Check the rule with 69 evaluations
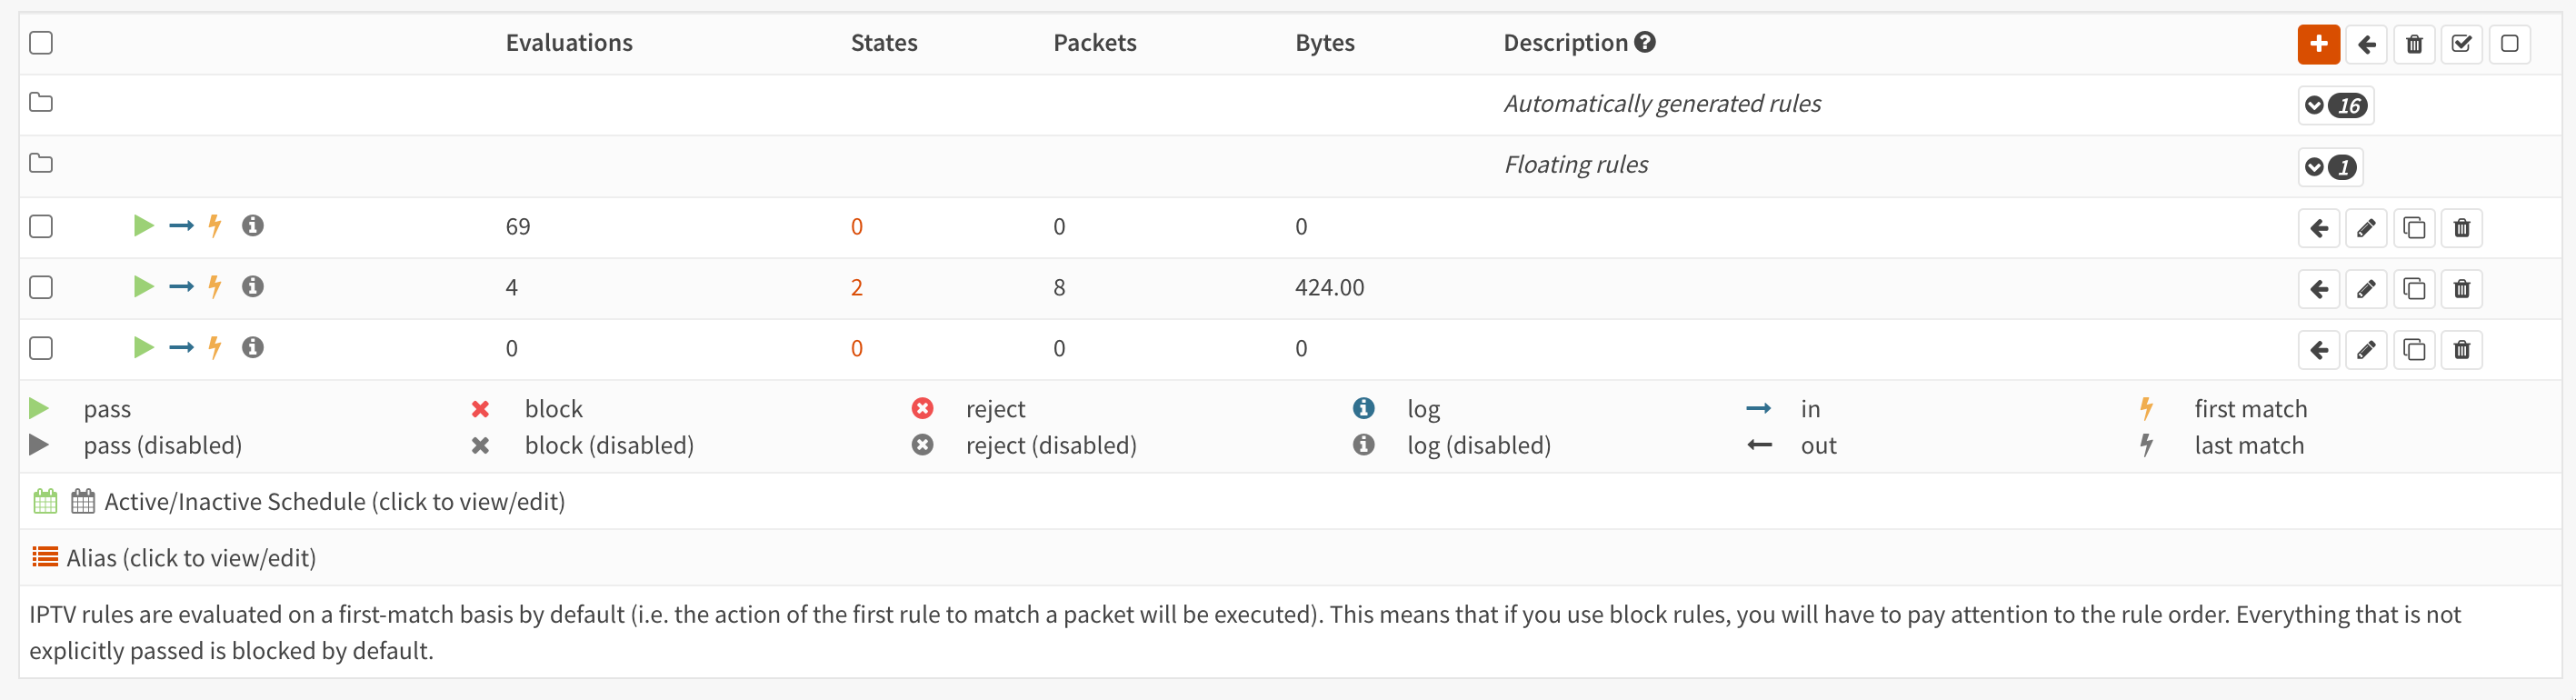 tap(41, 226)
